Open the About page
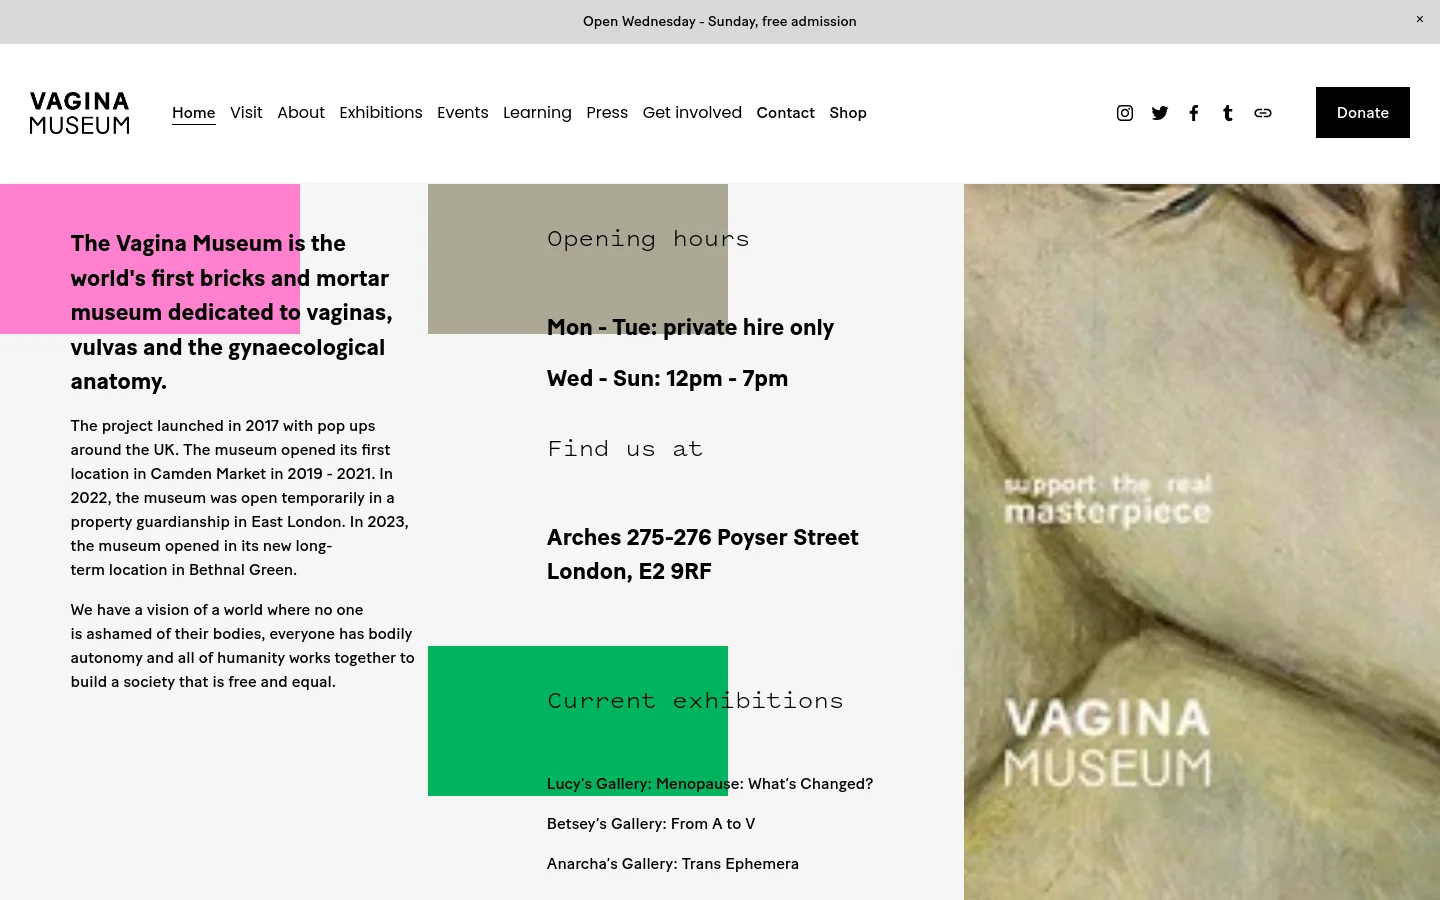This screenshot has width=1440, height=900. (x=301, y=113)
